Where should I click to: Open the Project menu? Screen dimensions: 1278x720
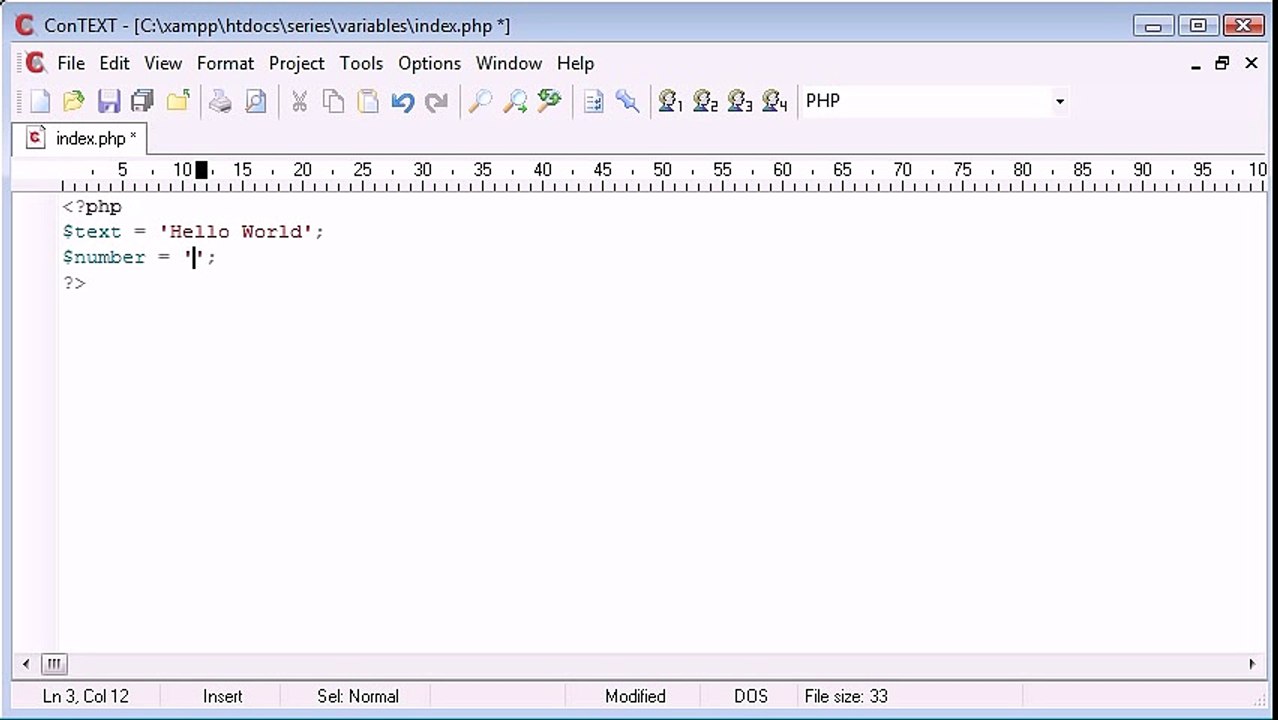(x=297, y=63)
